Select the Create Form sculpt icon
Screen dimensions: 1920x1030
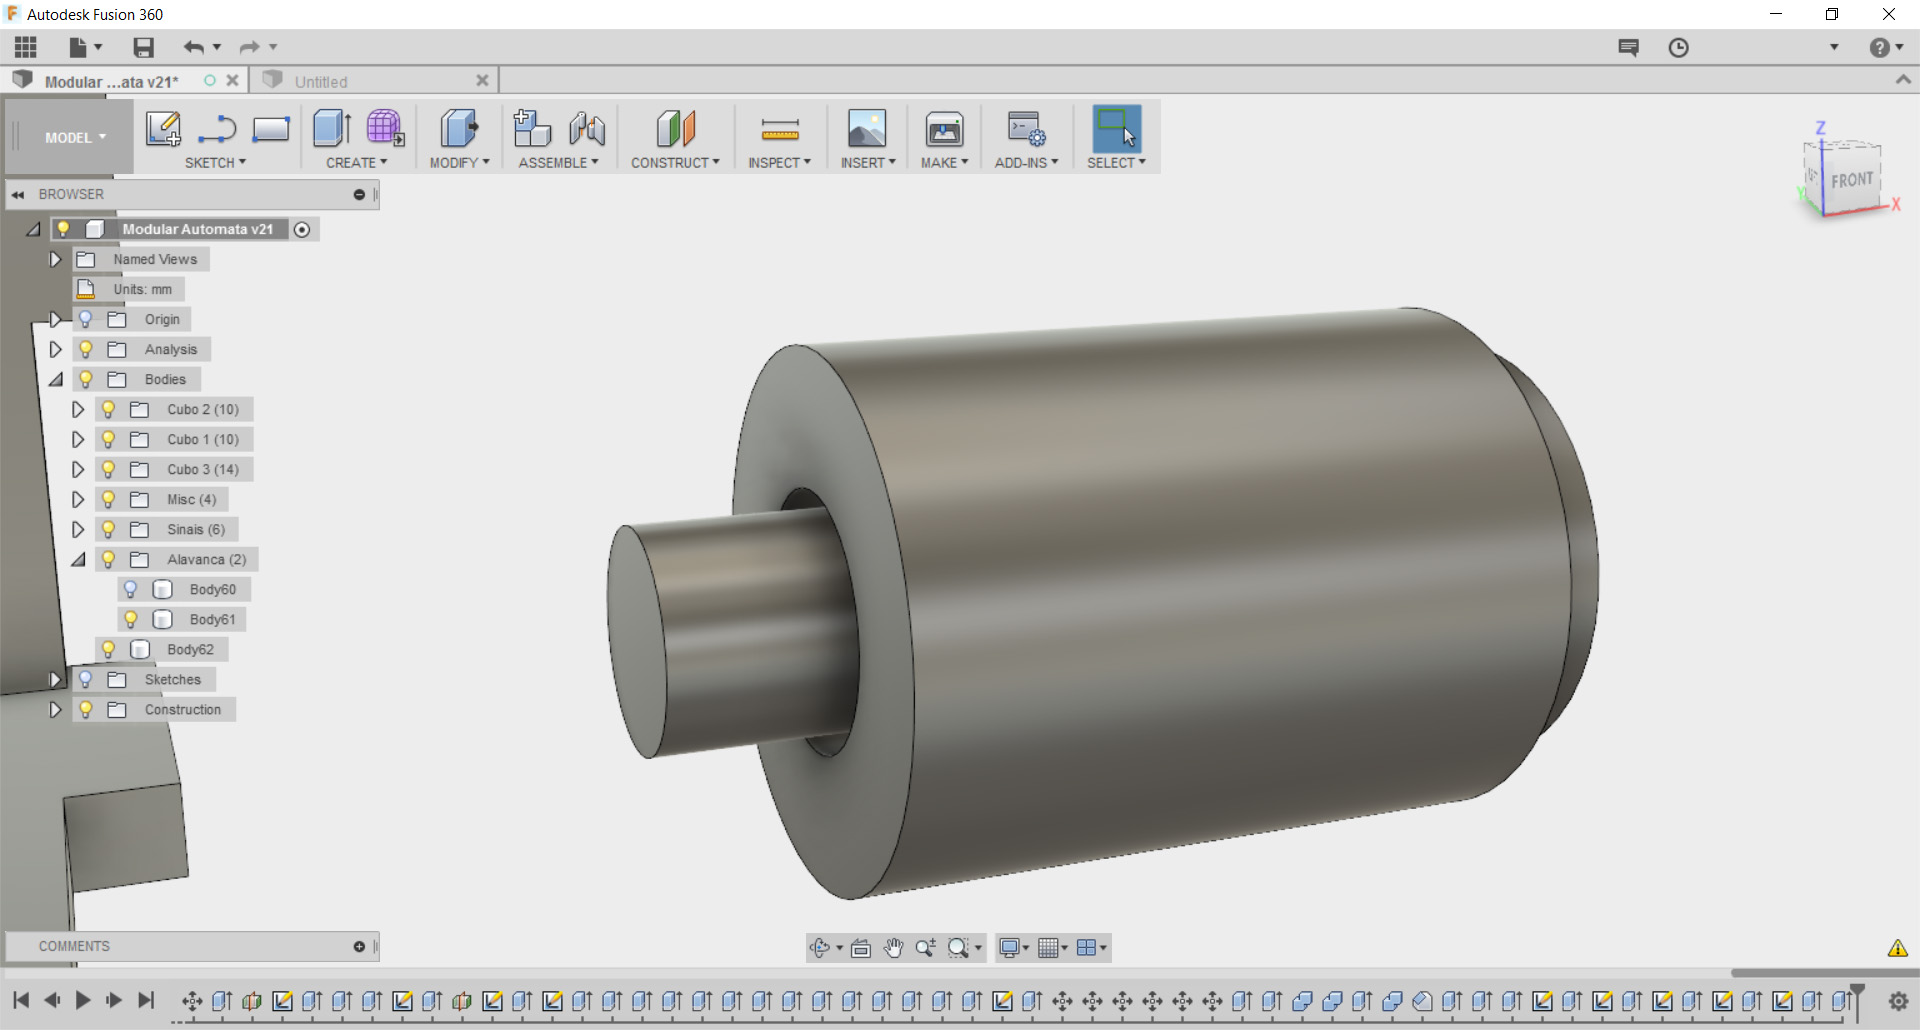(x=385, y=129)
